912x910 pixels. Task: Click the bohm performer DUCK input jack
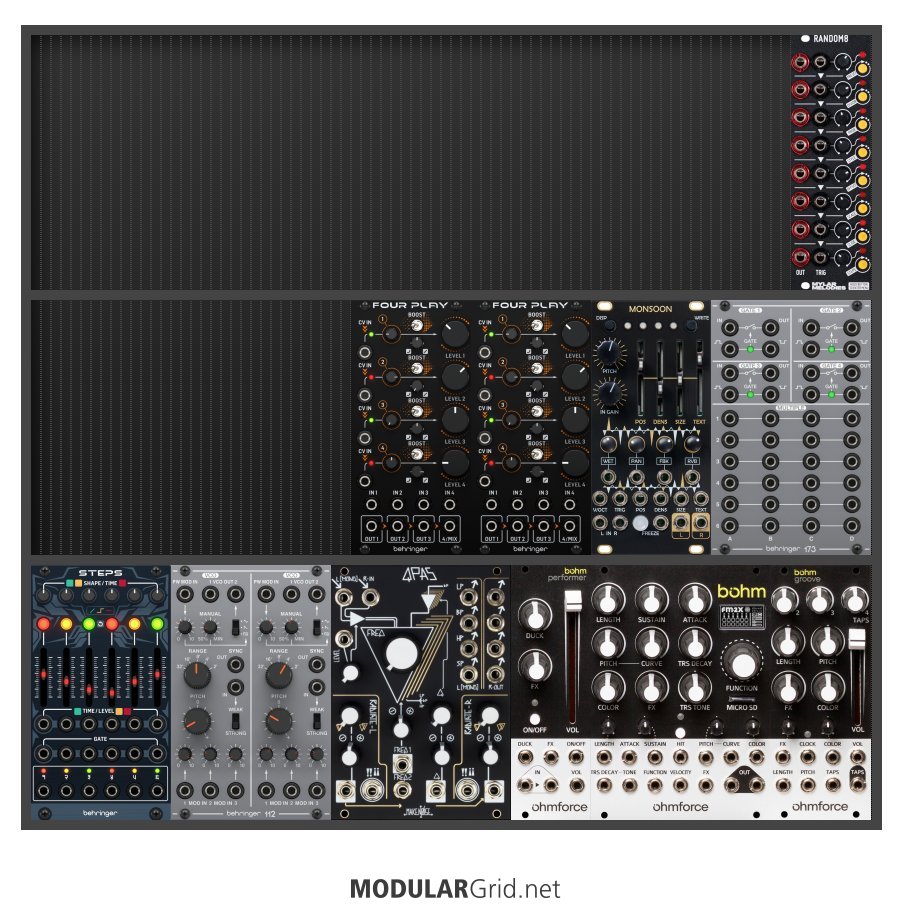pyautogui.click(x=525, y=757)
